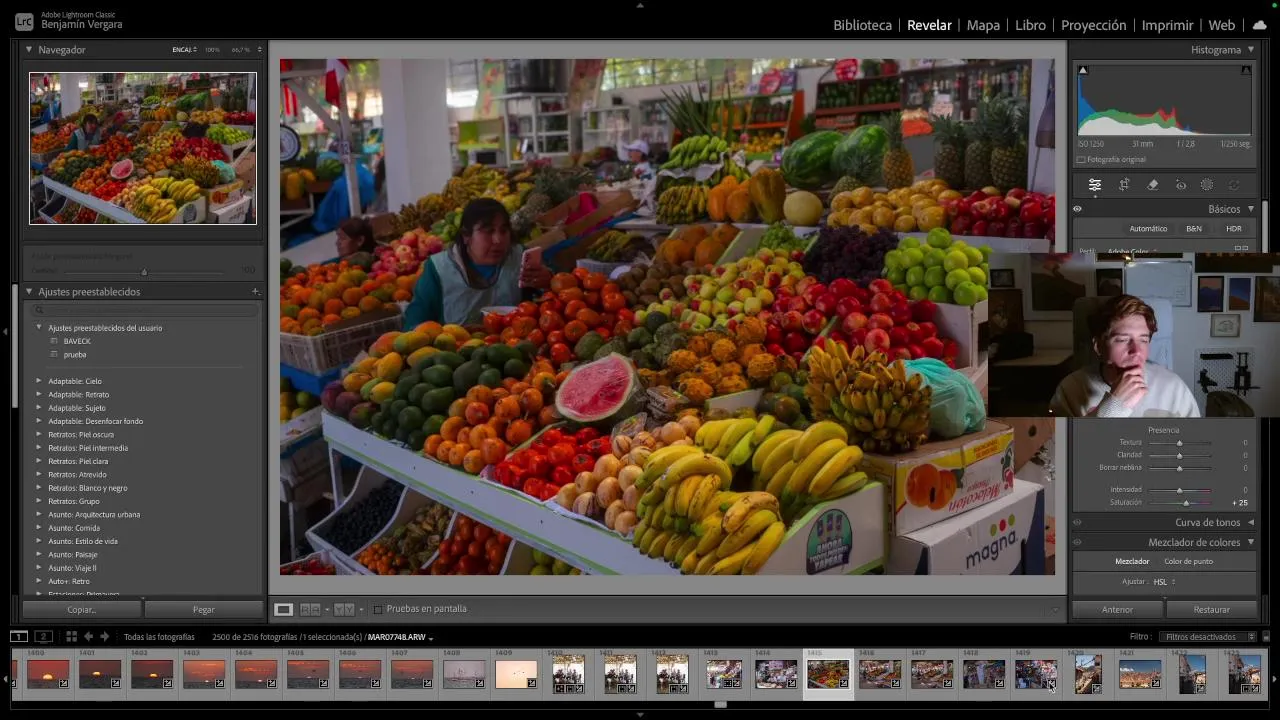Select the Crop overlay tool

(x=1124, y=185)
